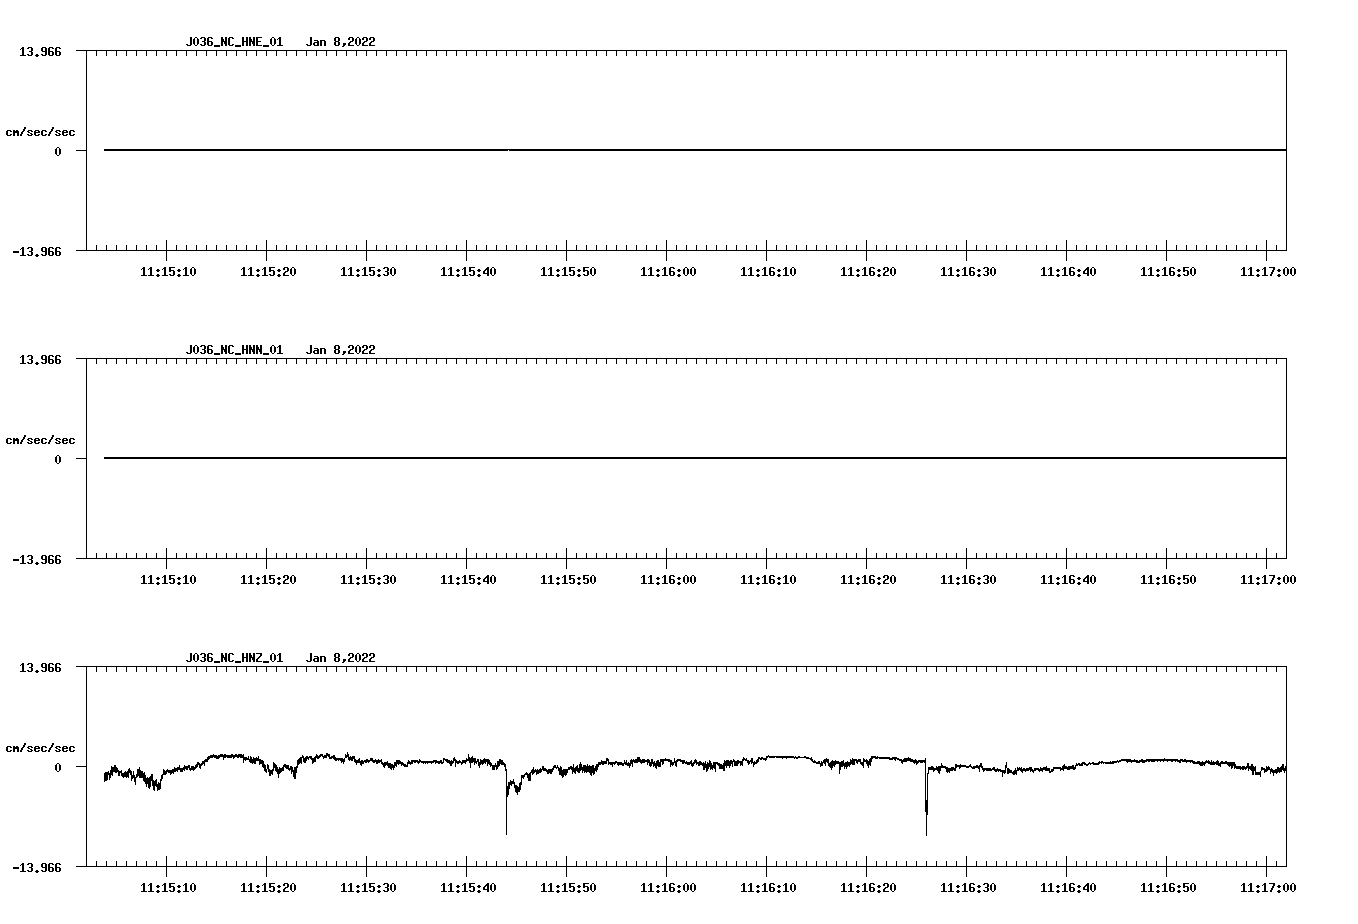Screen dimensions: 1358x924
Task: Click the Jan 8,2022 date on HNN chart
Action: pos(340,350)
